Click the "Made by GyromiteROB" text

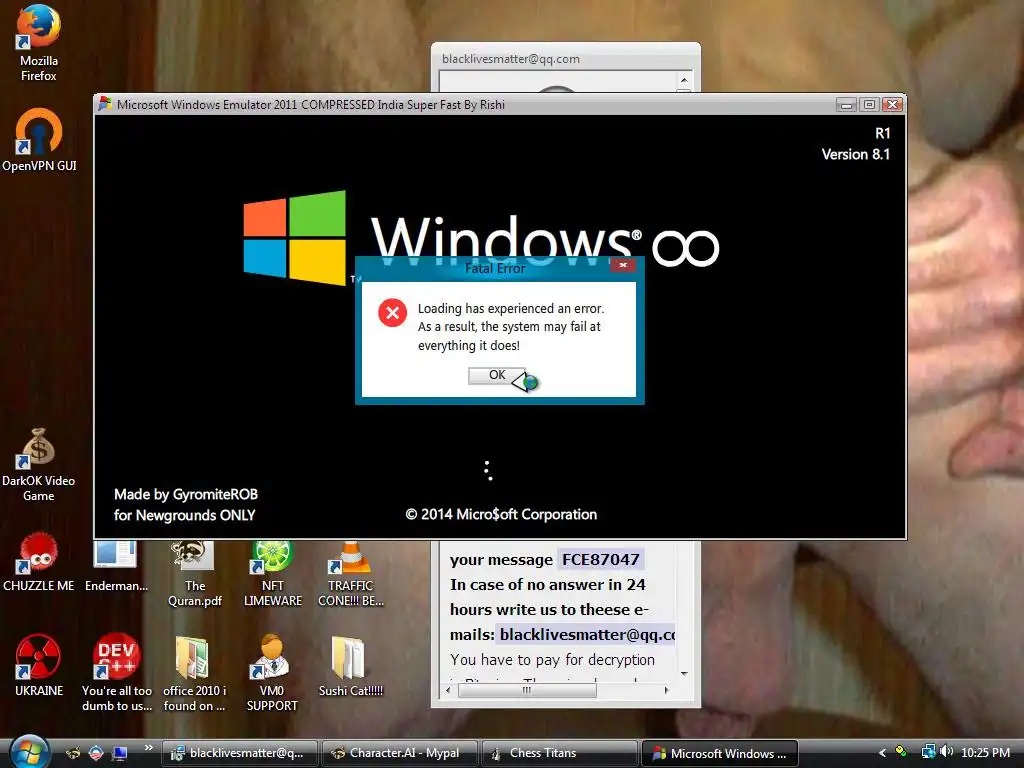coord(186,494)
